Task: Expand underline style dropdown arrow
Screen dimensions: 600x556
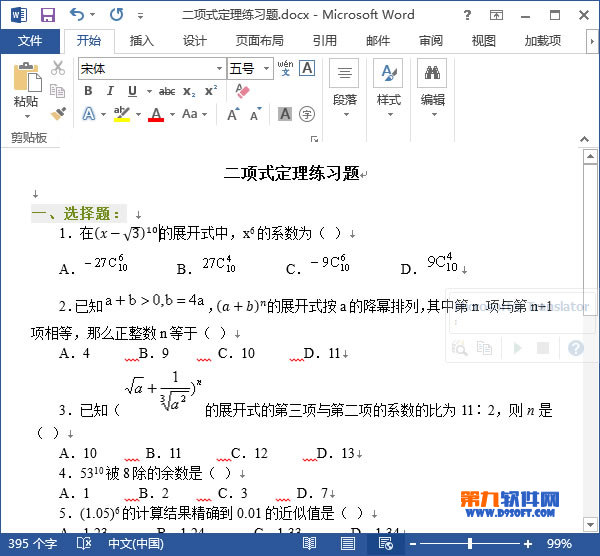Action: coord(149,91)
